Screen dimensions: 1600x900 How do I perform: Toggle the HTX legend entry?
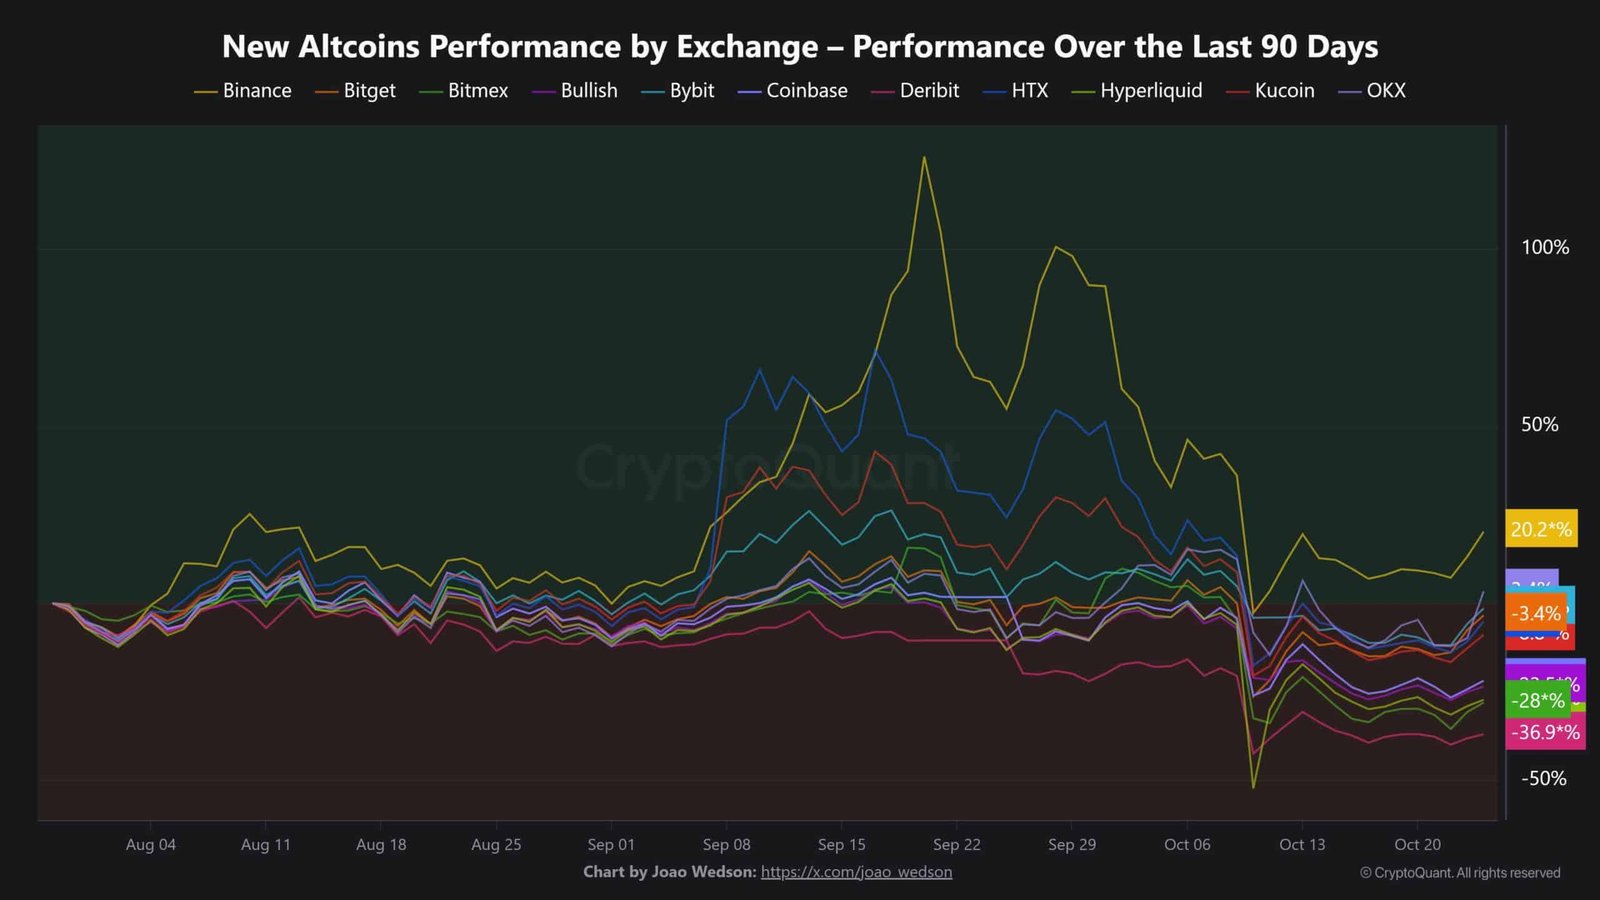click(1015, 91)
